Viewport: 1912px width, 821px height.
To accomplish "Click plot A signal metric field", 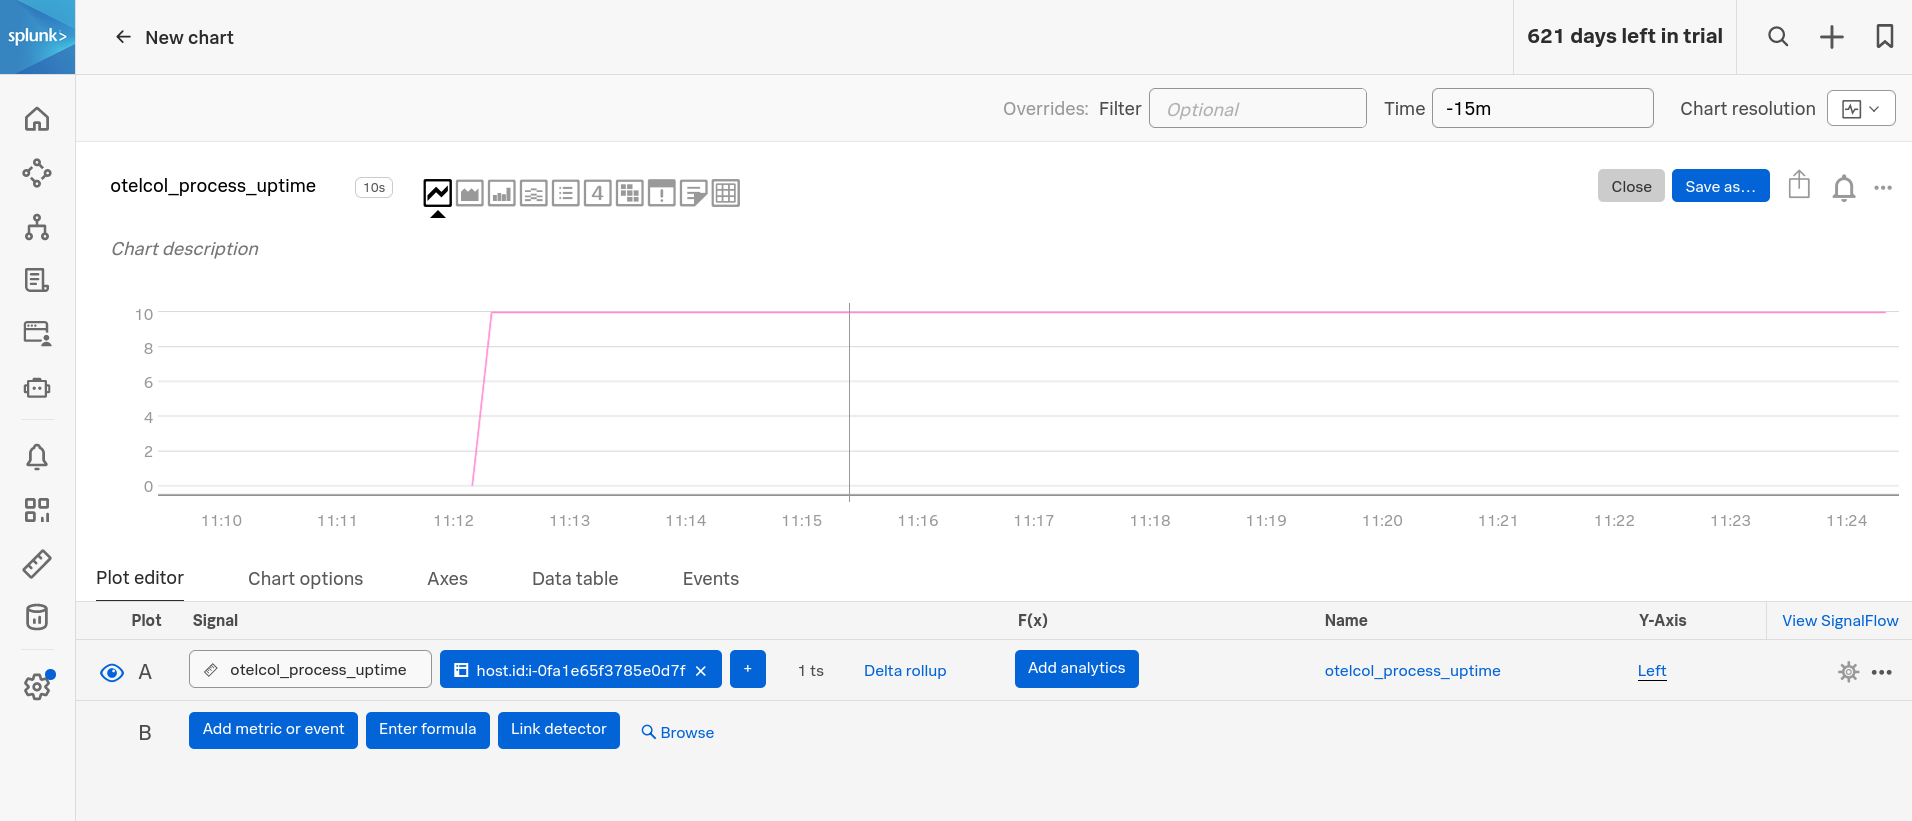I will [x=310, y=669].
